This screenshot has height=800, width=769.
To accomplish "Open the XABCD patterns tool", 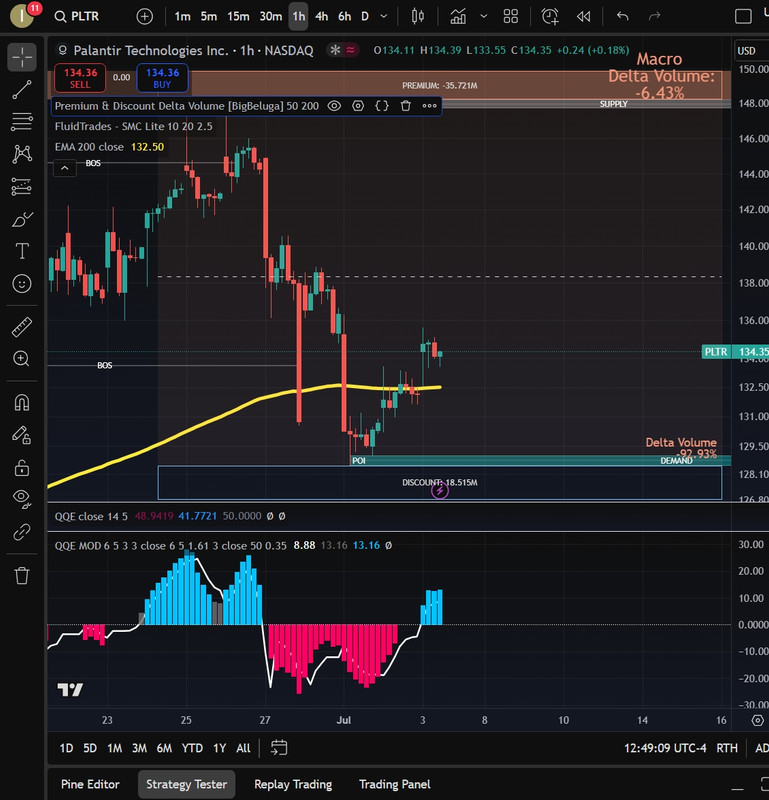I will coord(22,154).
